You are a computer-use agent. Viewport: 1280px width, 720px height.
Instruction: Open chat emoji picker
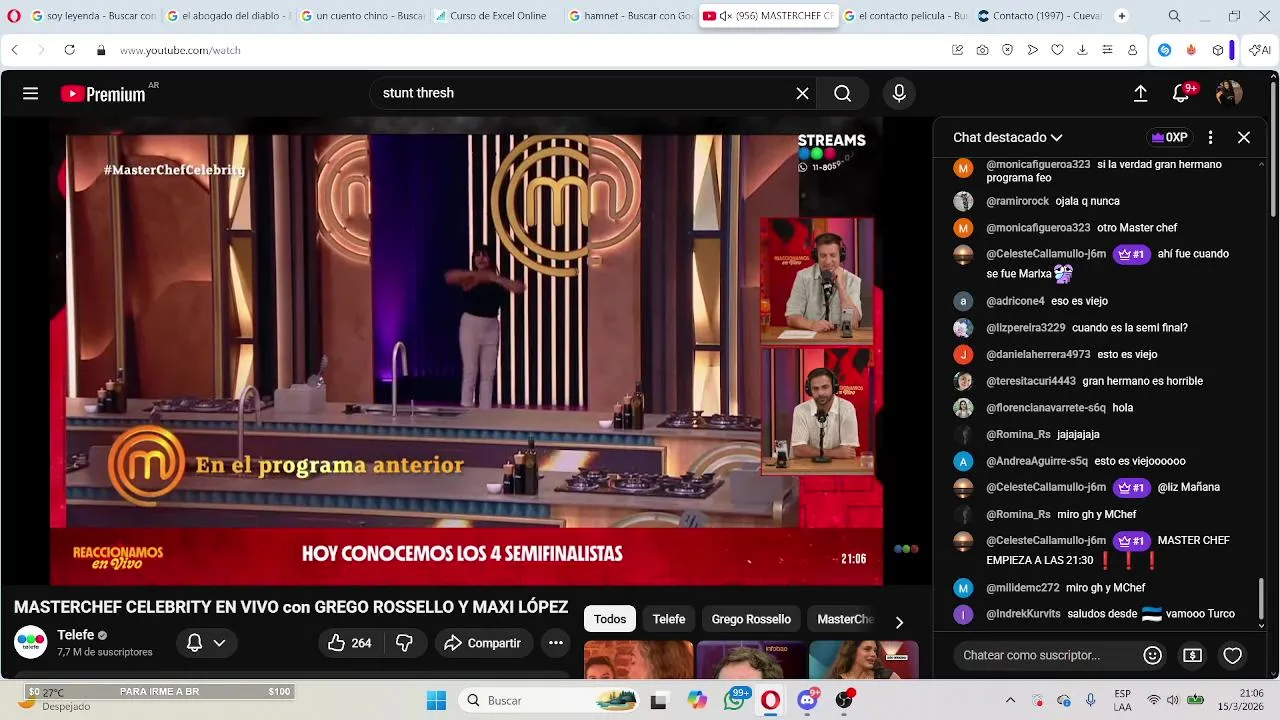(1152, 655)
